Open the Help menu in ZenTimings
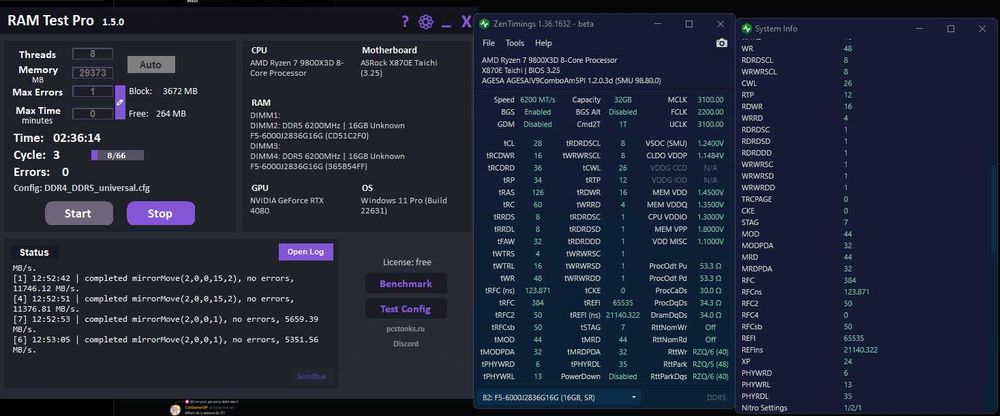This screenshot has width=1000, height=416. pyautogui.click(x=543, y=43)
